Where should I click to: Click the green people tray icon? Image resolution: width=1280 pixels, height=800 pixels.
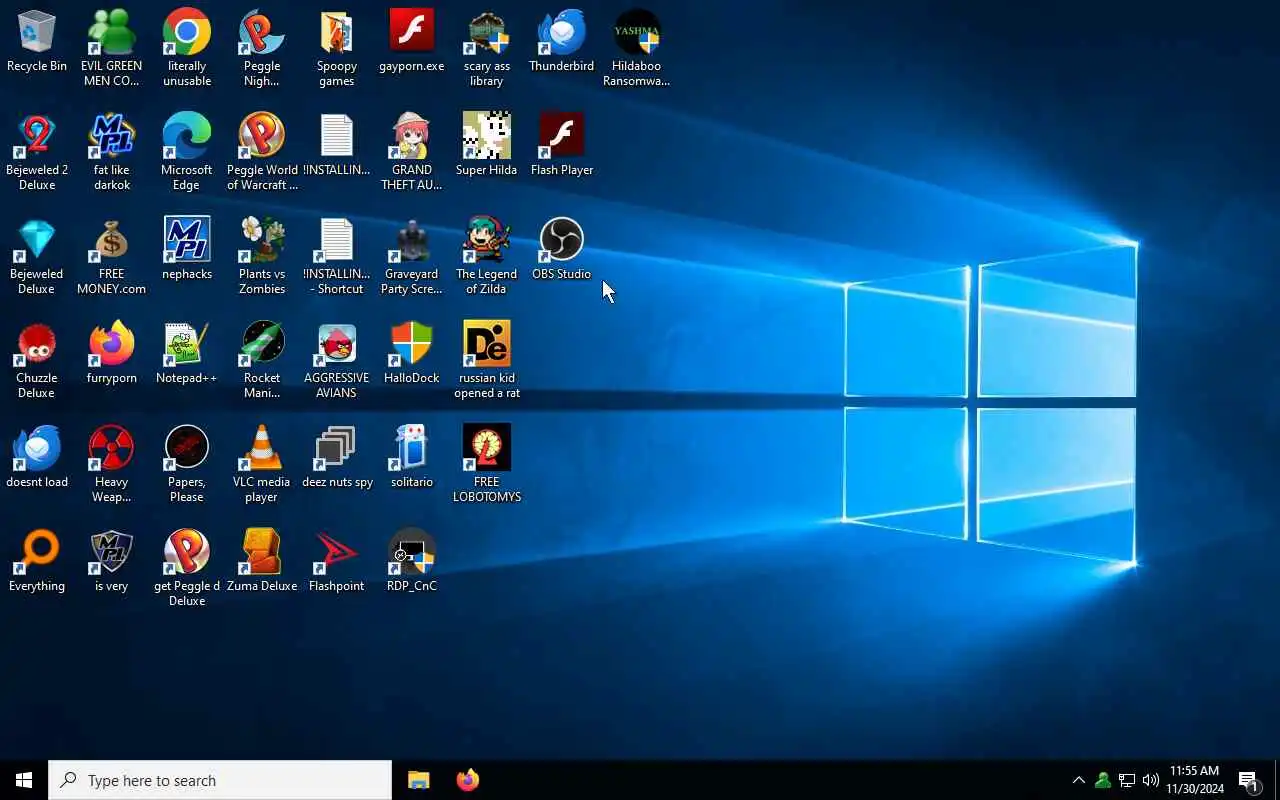[x=1103, y=780]
